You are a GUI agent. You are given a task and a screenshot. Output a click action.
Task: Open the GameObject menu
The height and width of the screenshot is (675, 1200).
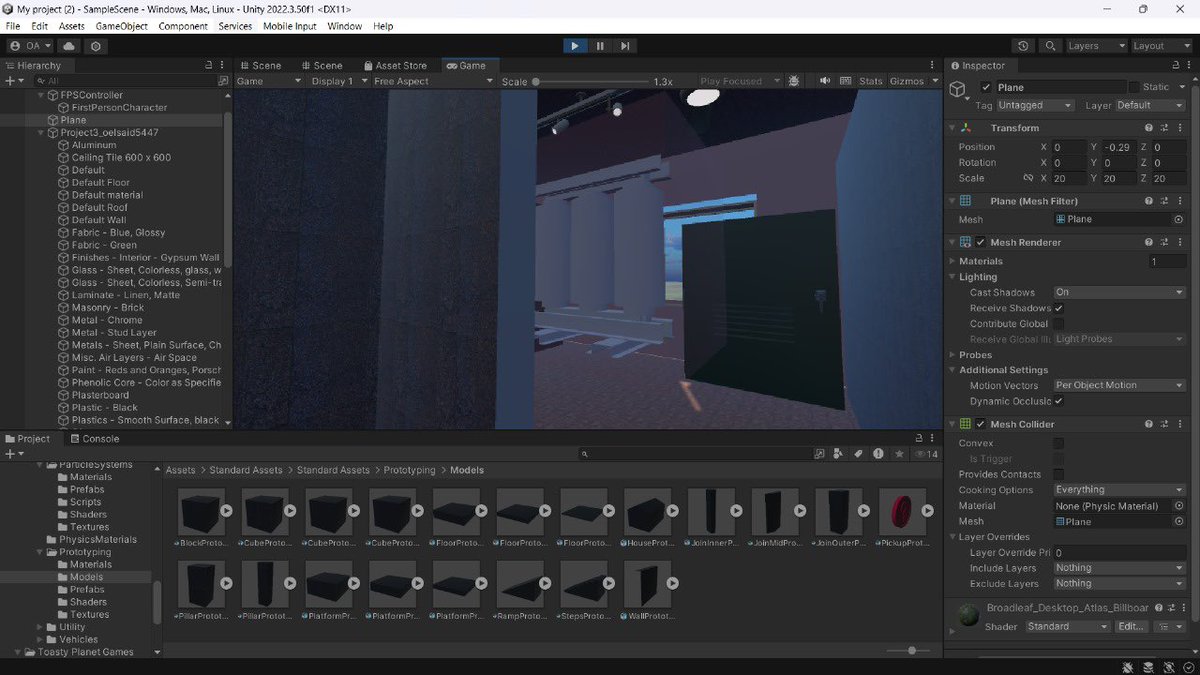click(x=120, y=26)
